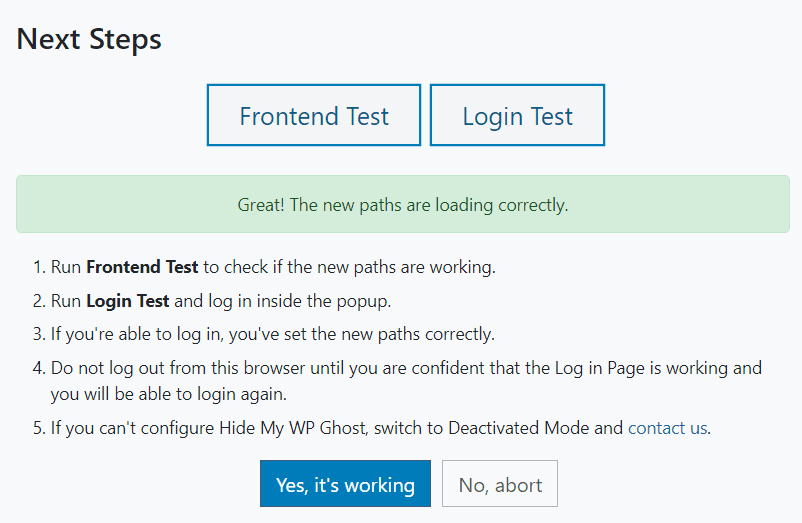Click the list number 1 marker
Viewport: 802px width, 523px height.
click(x=38, y=267)
